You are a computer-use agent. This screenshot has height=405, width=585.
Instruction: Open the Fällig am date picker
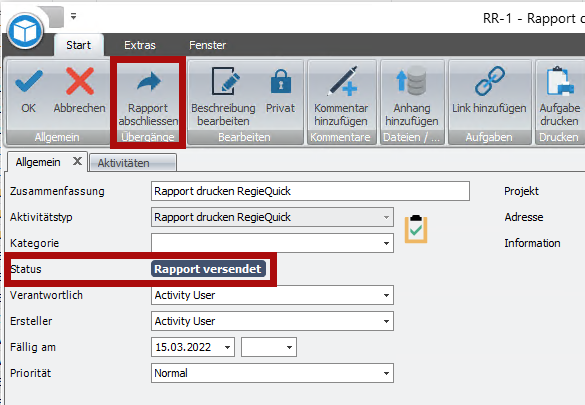227,347
